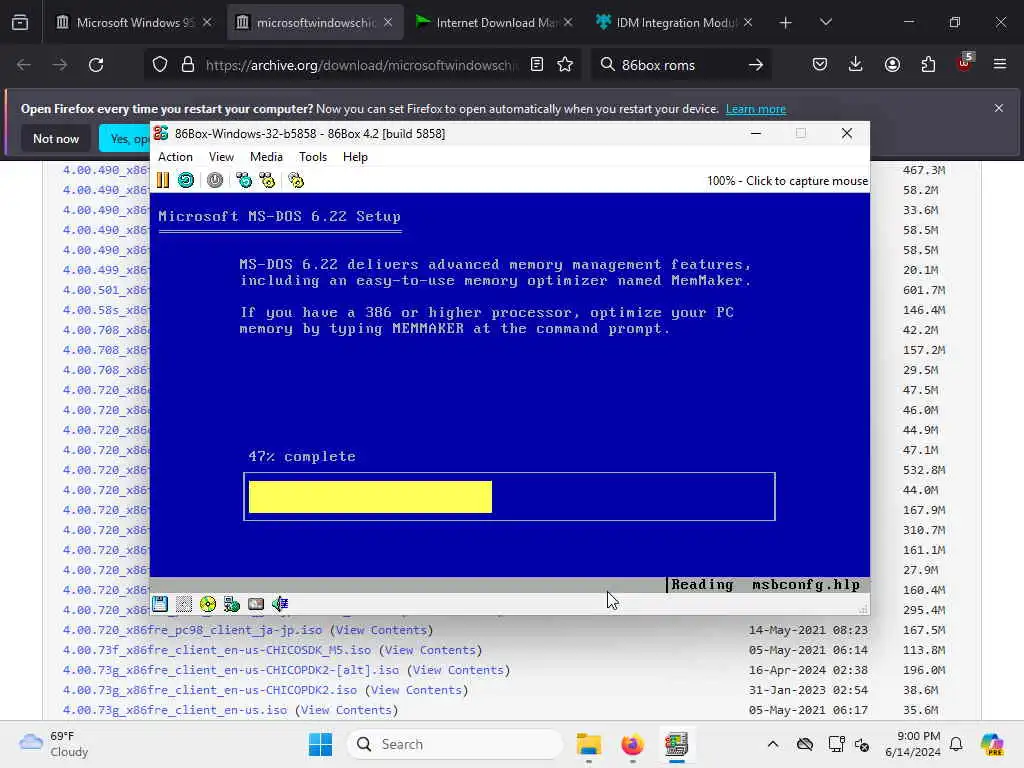Click the floppy disk drive status icon
Screen dimensions: 1024x768
(x=160, y=604)
